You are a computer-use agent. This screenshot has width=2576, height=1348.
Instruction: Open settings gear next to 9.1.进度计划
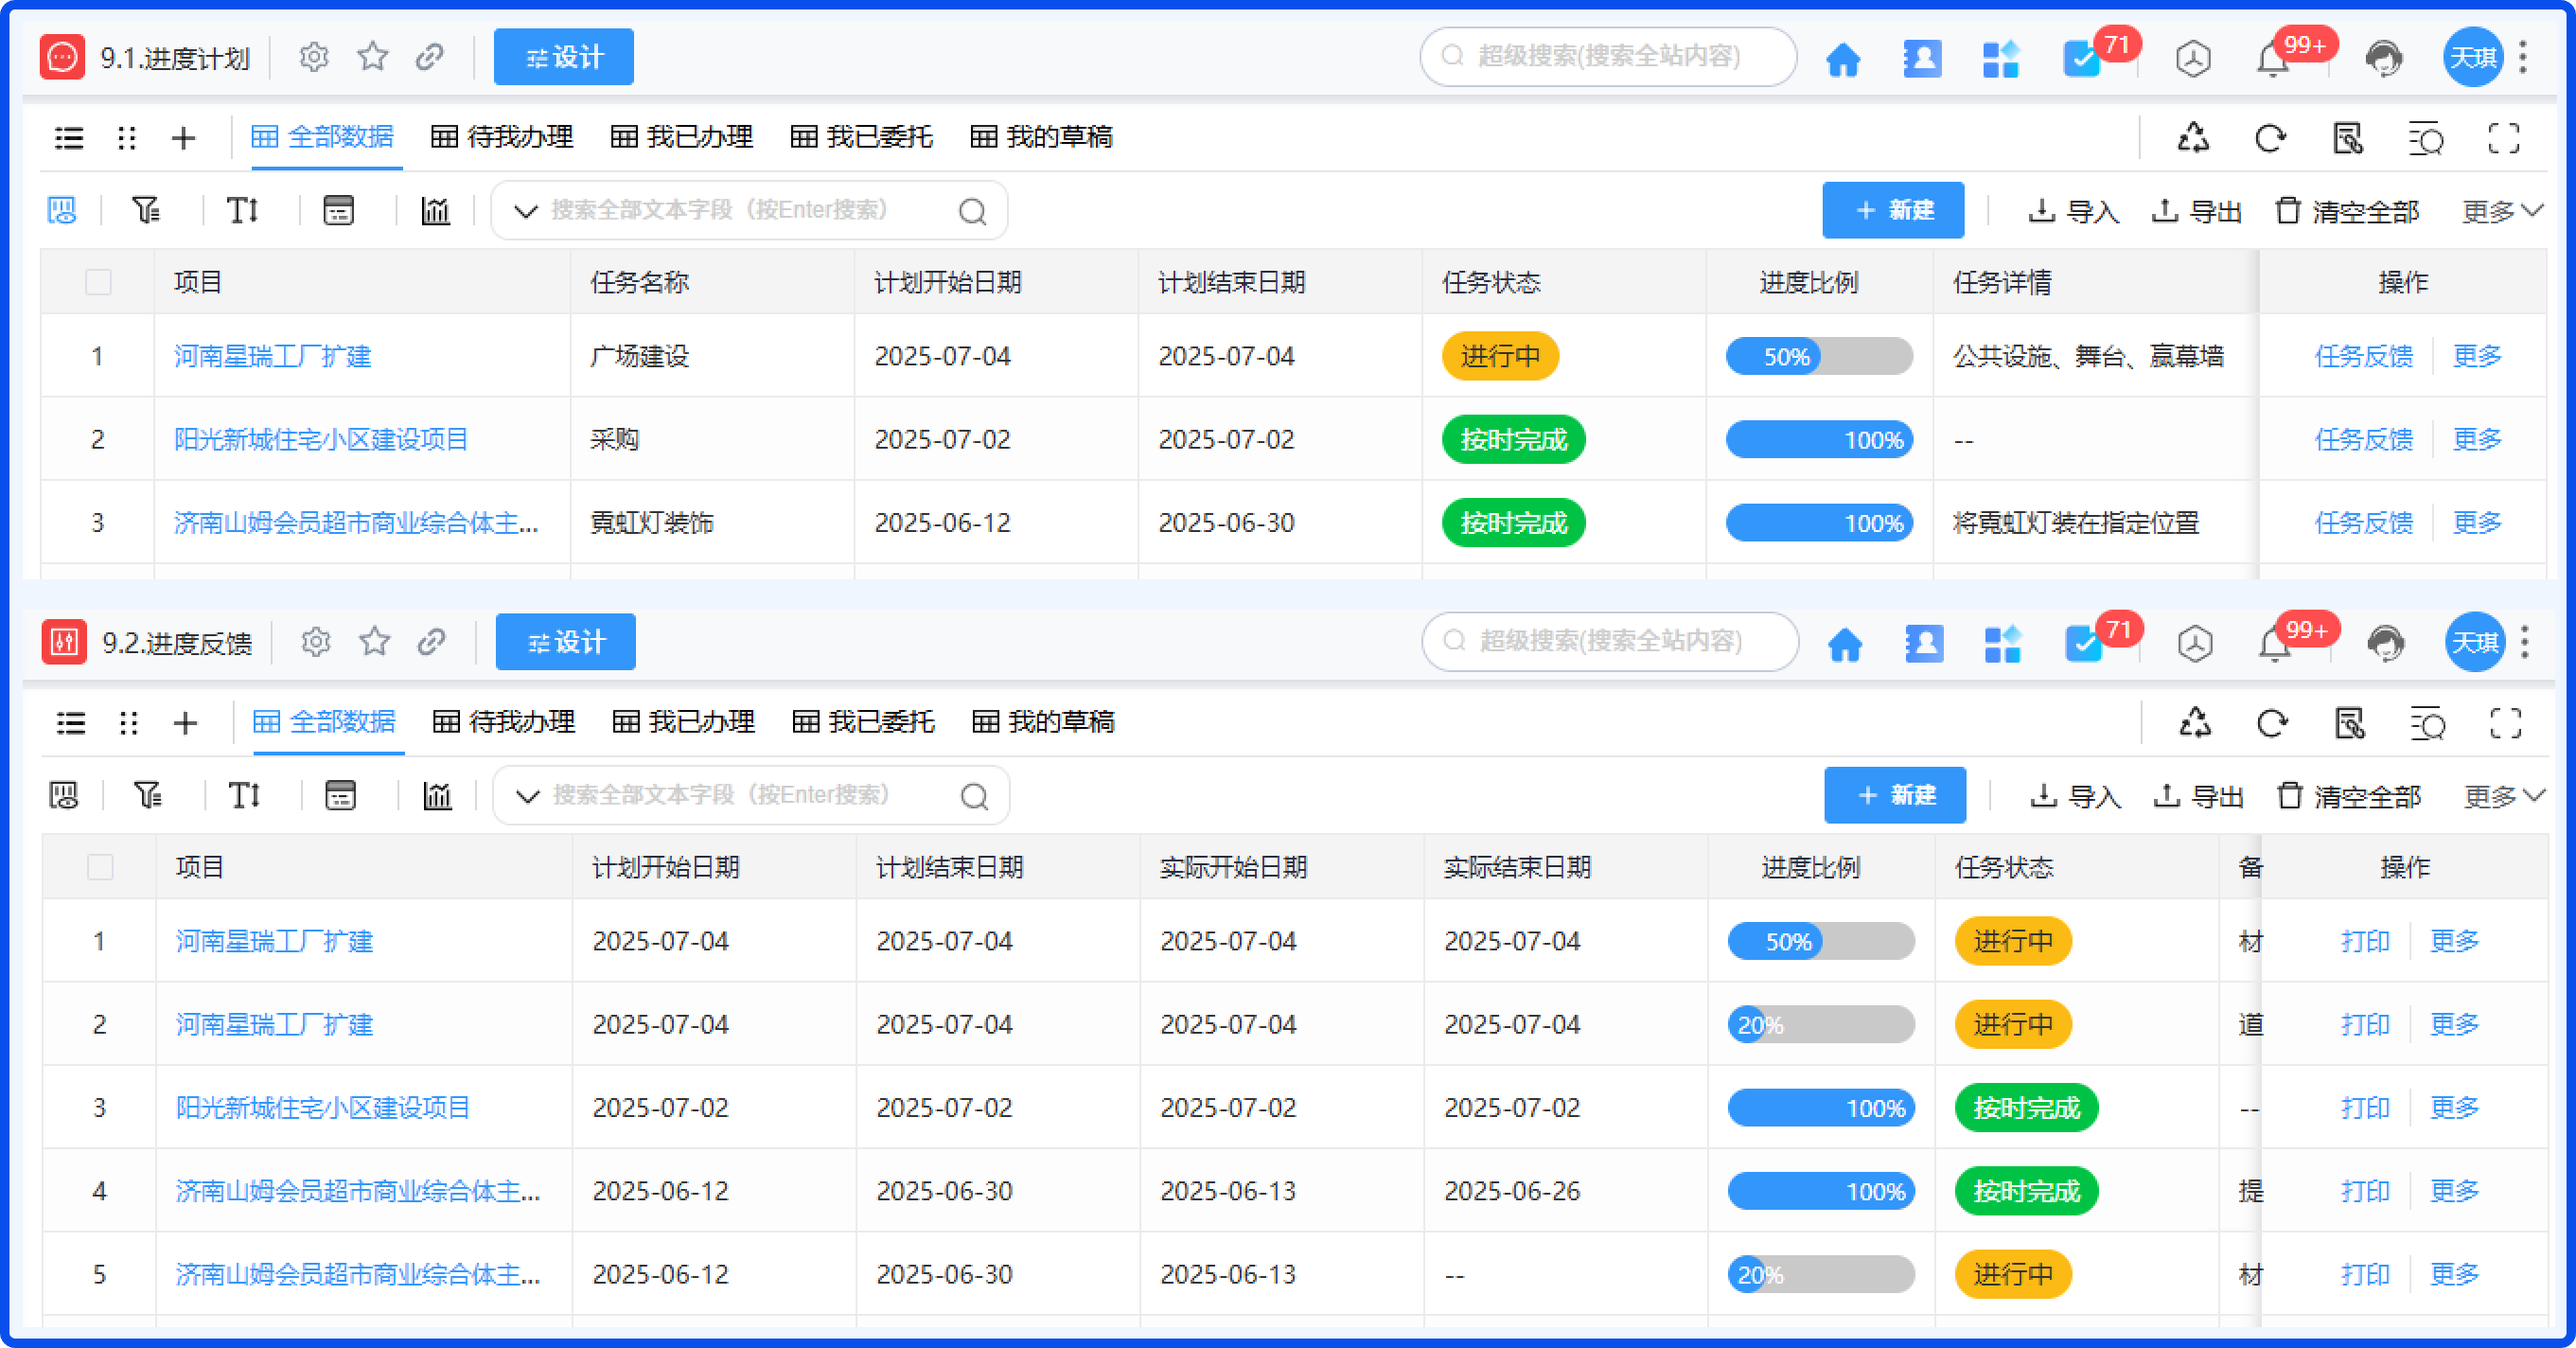point(313,57)
